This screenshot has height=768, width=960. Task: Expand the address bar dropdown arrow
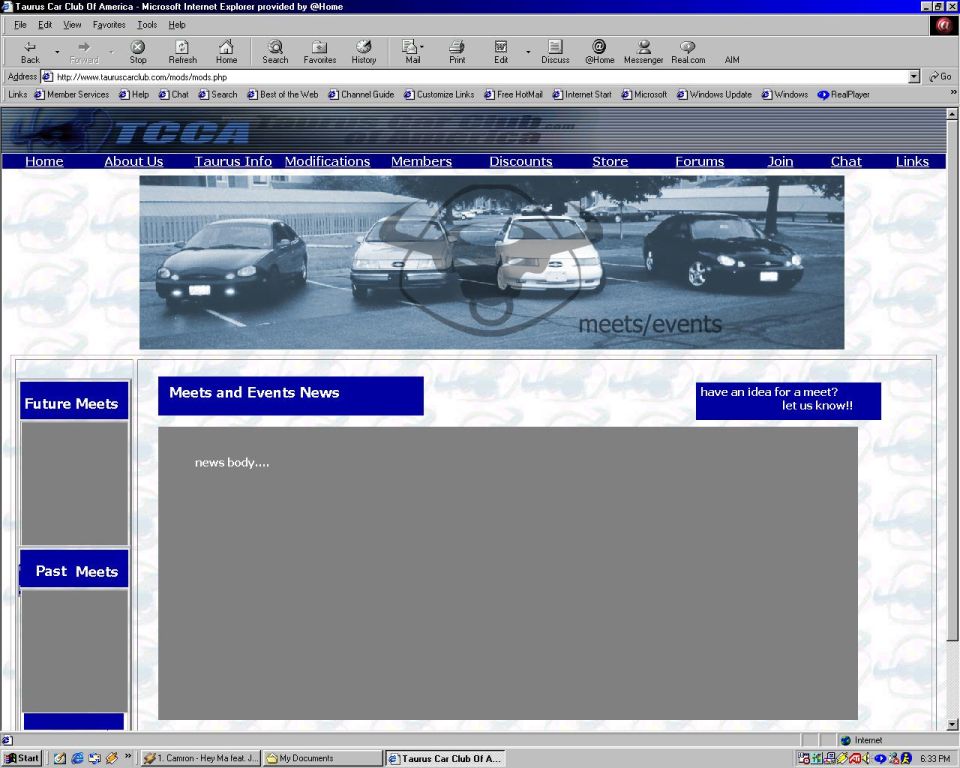914,77
